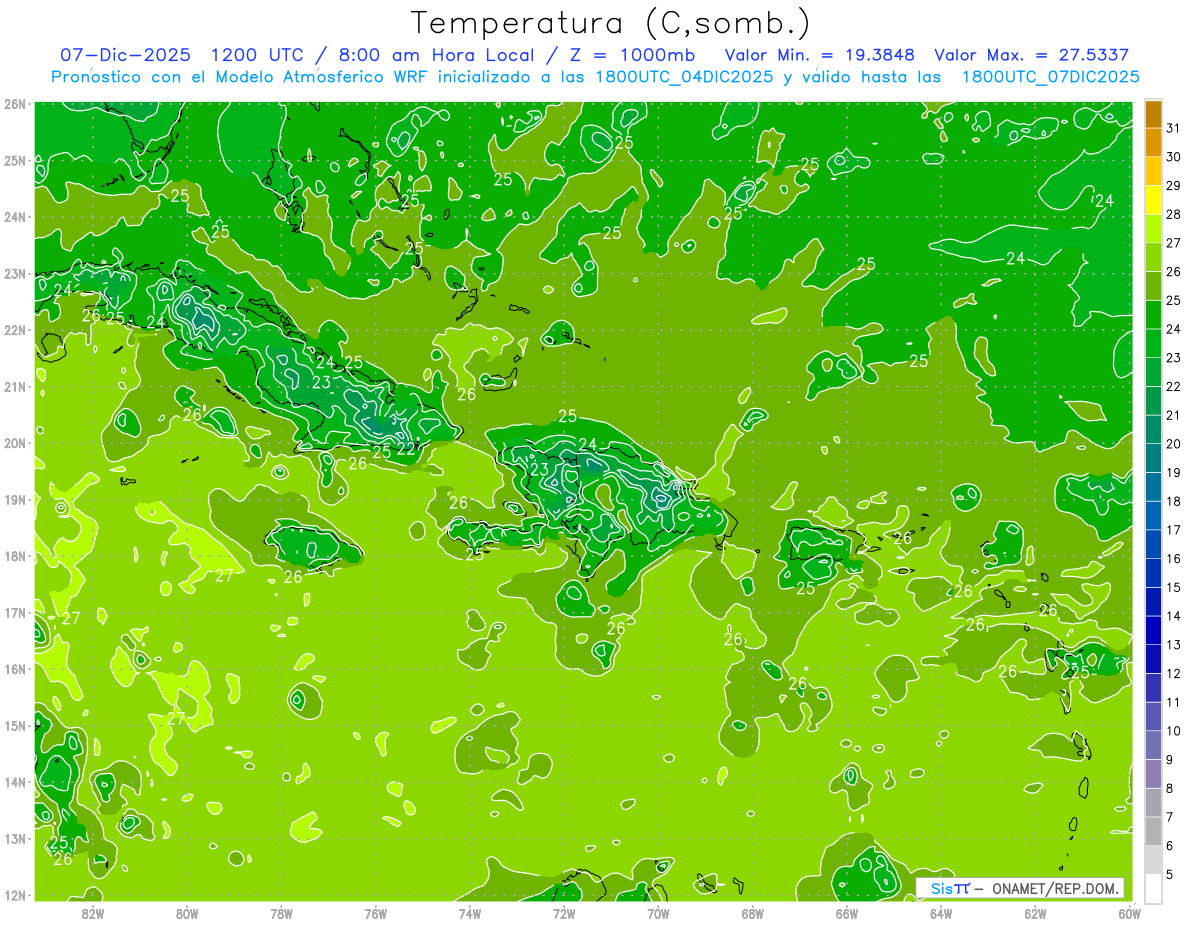Click the '1200 UTC' time label

(259, 55)
